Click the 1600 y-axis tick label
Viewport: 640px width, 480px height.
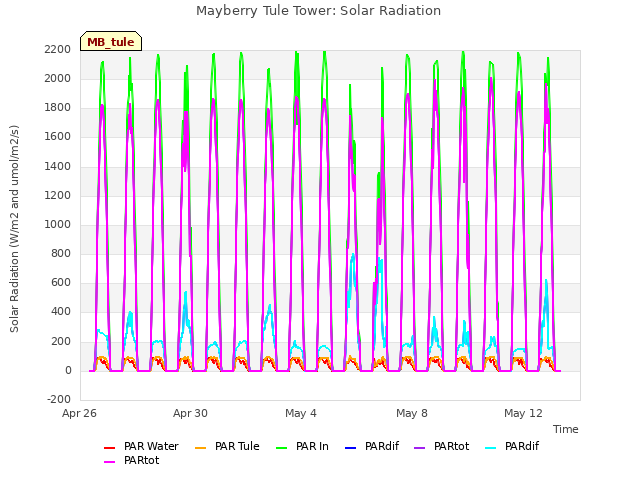[x=58, y=137]
